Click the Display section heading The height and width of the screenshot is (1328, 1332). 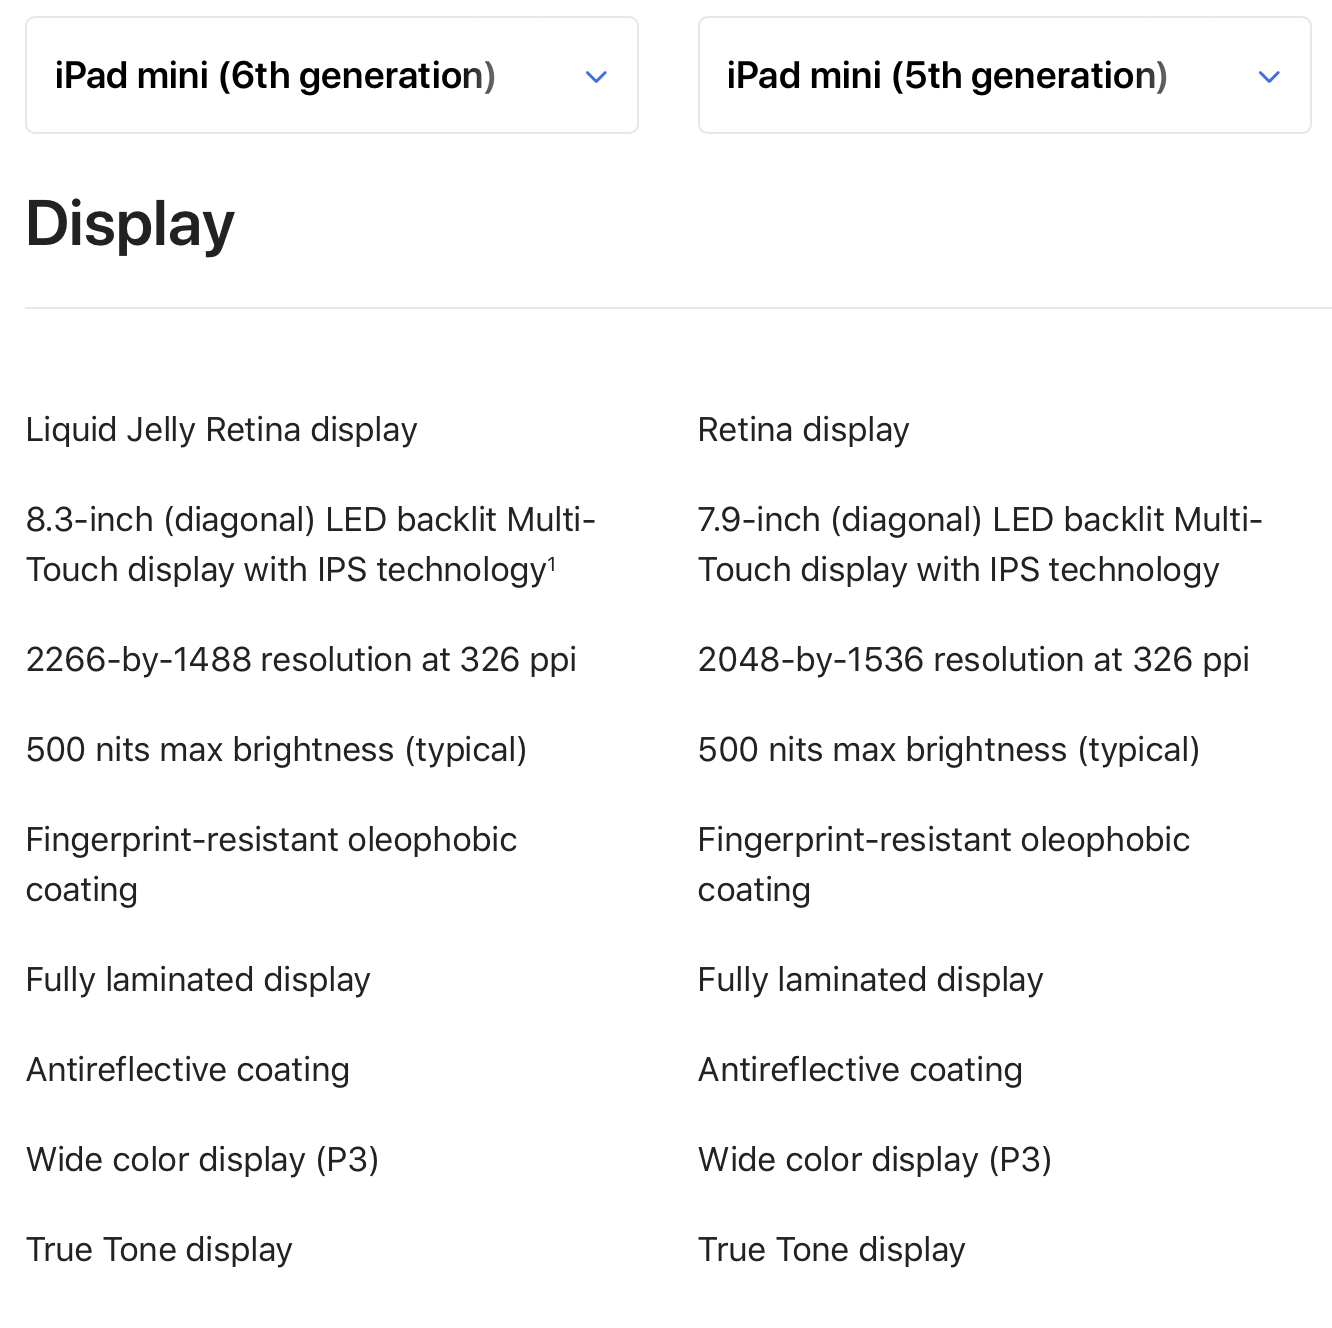[x=130, y=224]
